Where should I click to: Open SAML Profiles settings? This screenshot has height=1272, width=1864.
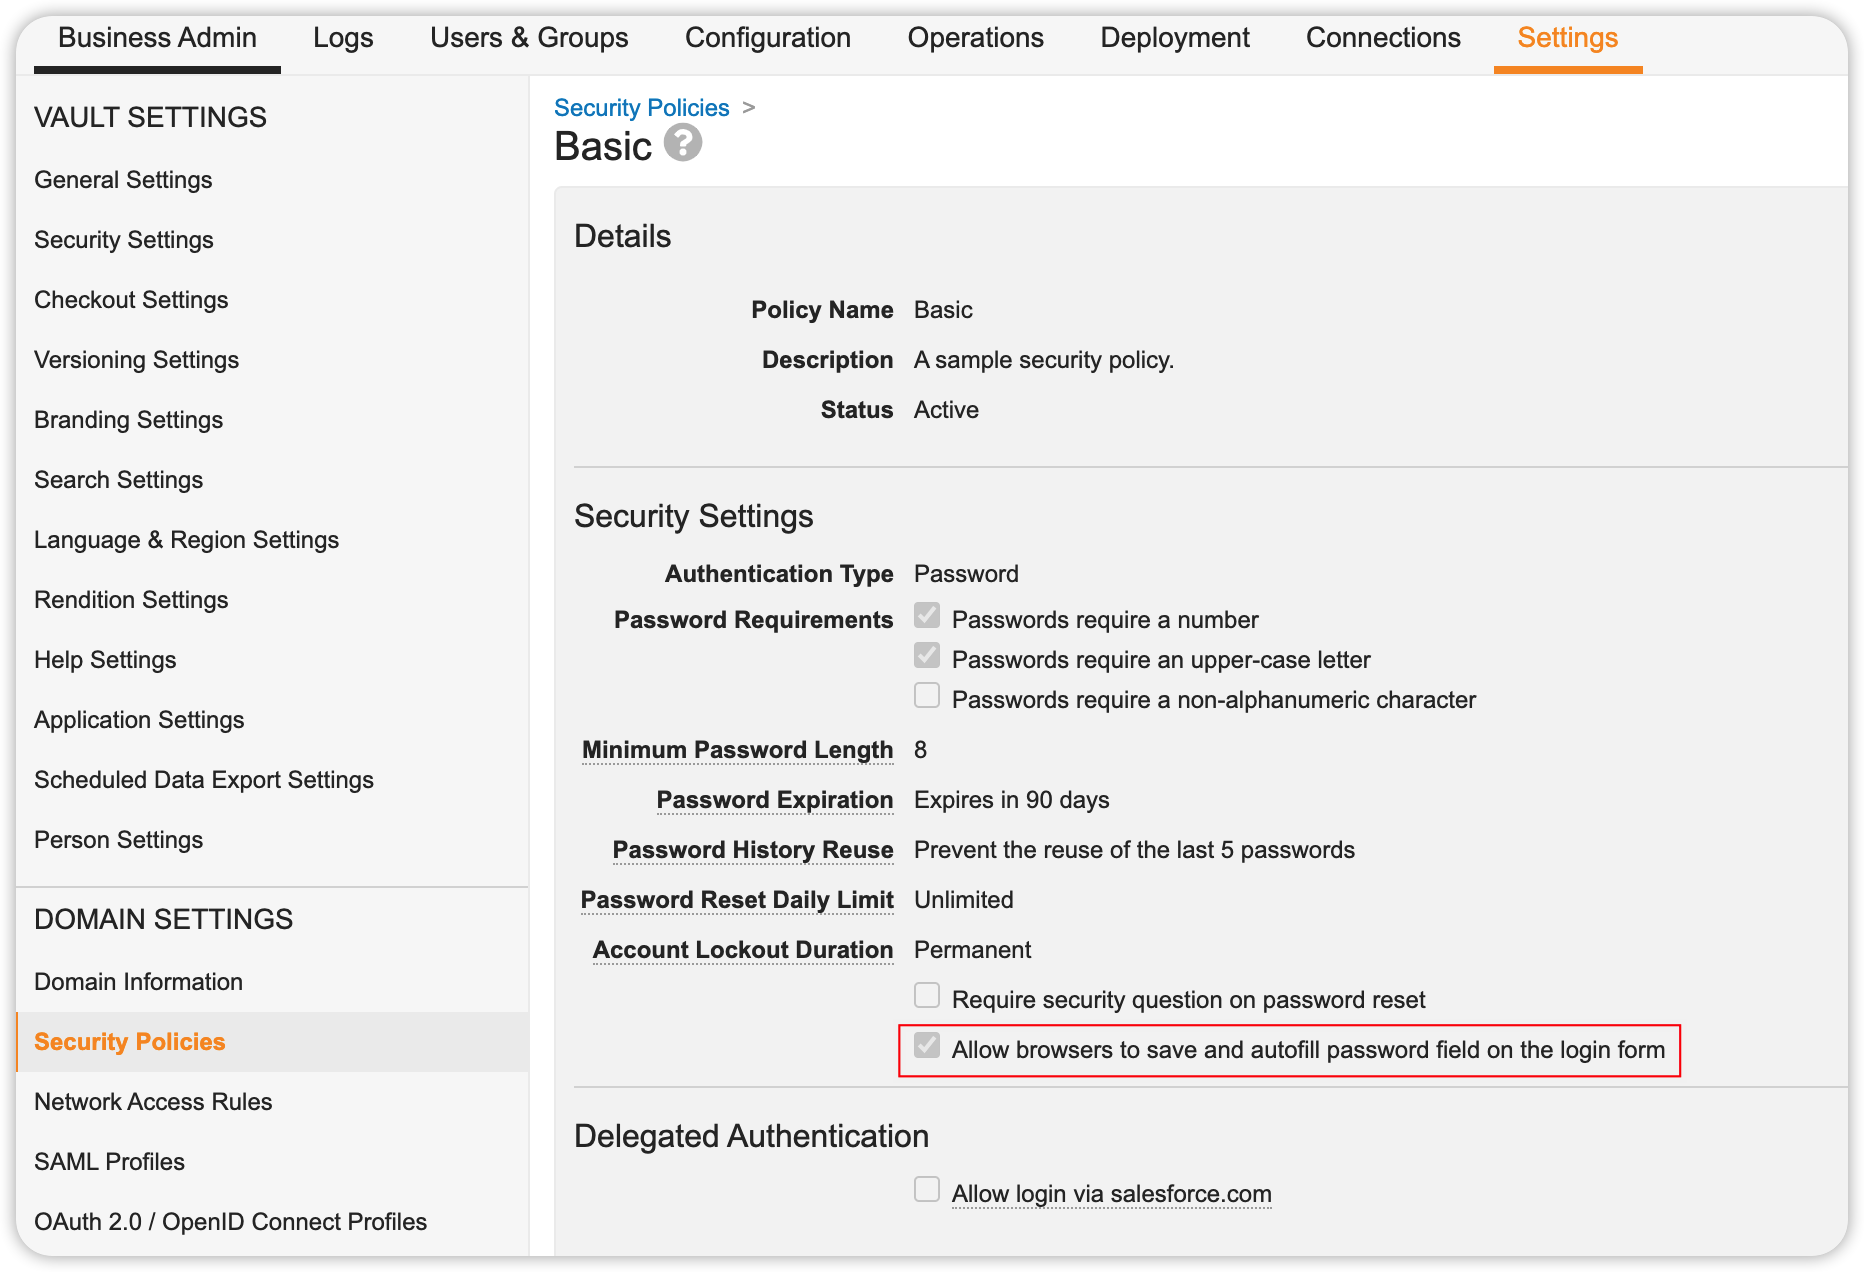click(109, 1161)
